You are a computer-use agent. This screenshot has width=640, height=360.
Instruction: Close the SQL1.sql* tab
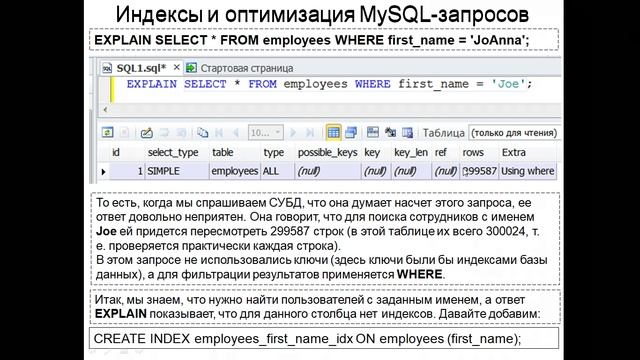176,67
